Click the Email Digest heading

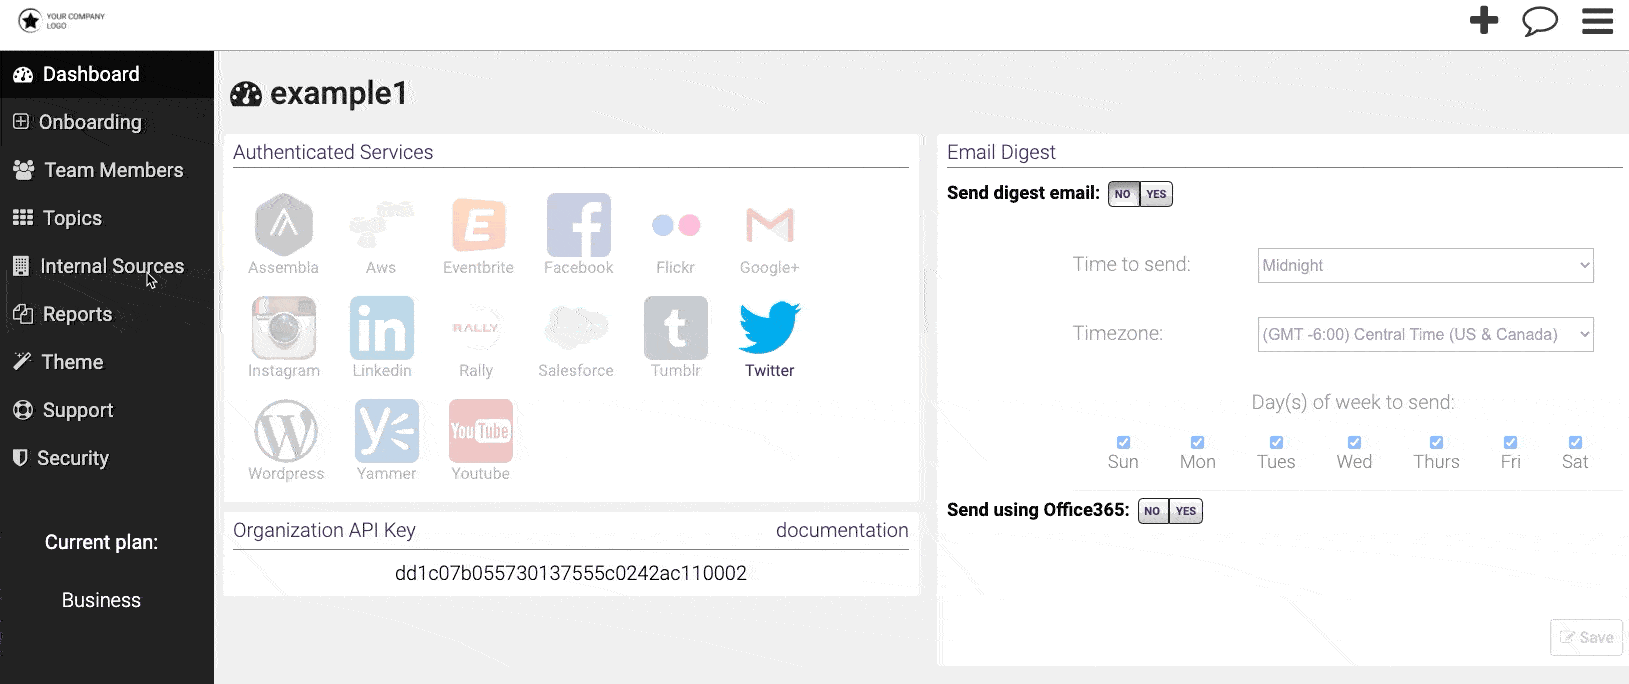pyautogui.click(x=1001, y=152)
